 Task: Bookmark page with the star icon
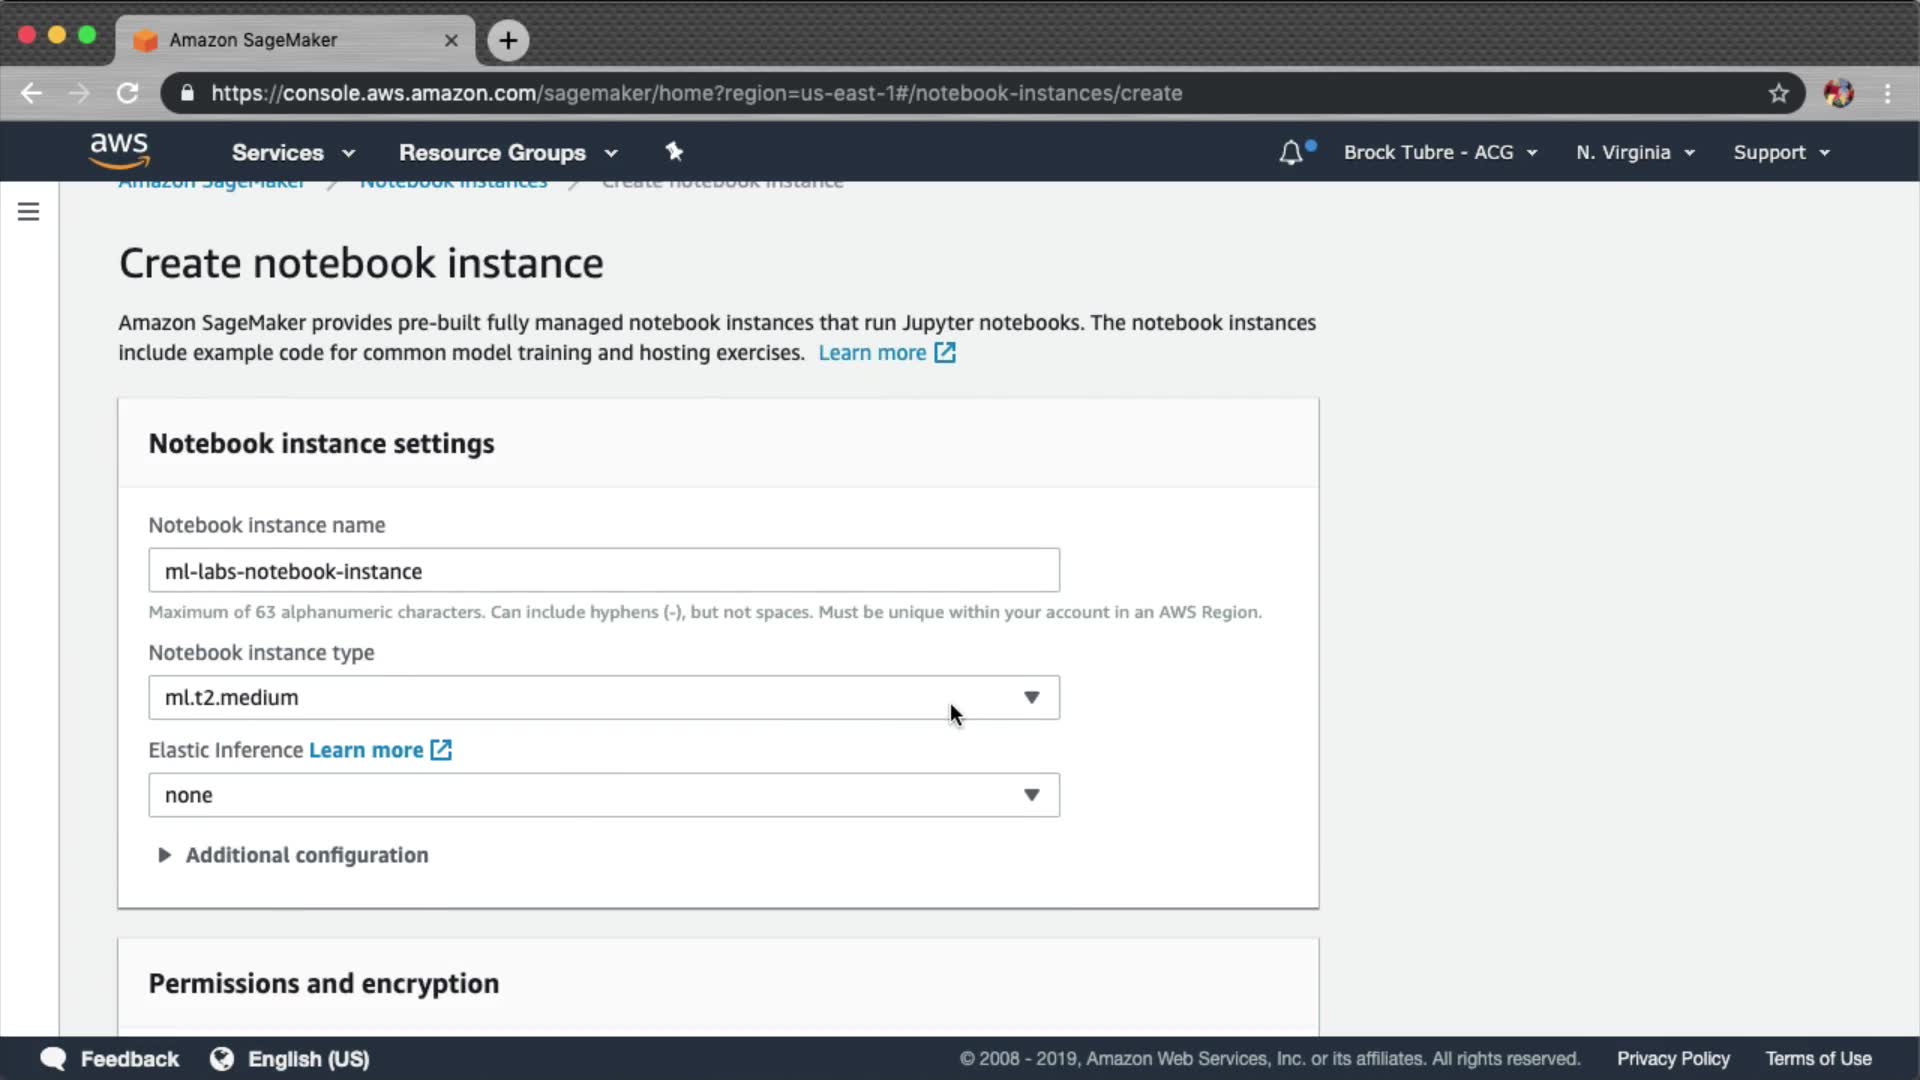pos(1778,93)
